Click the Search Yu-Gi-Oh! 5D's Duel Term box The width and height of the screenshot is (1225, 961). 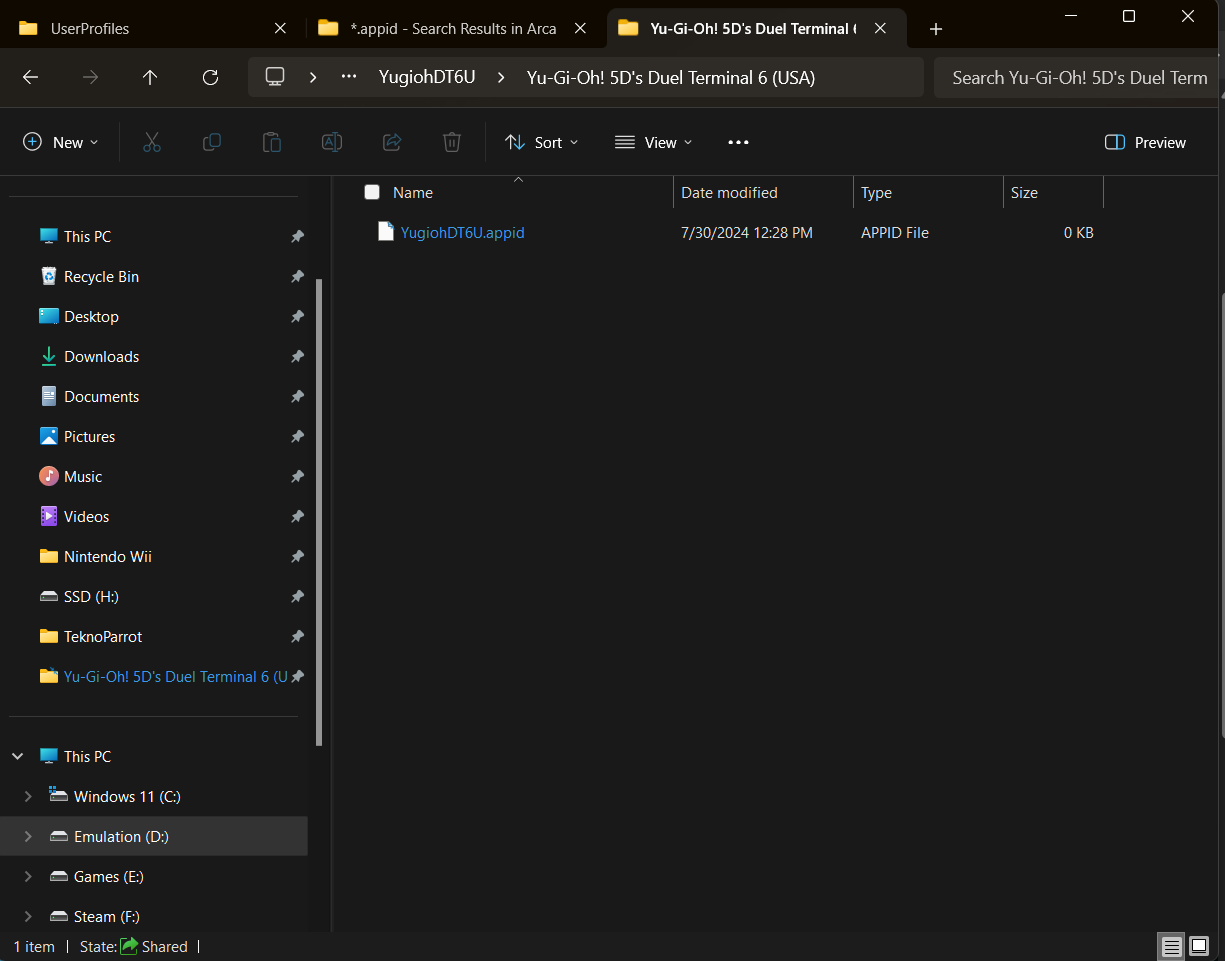pos(1079,77)
